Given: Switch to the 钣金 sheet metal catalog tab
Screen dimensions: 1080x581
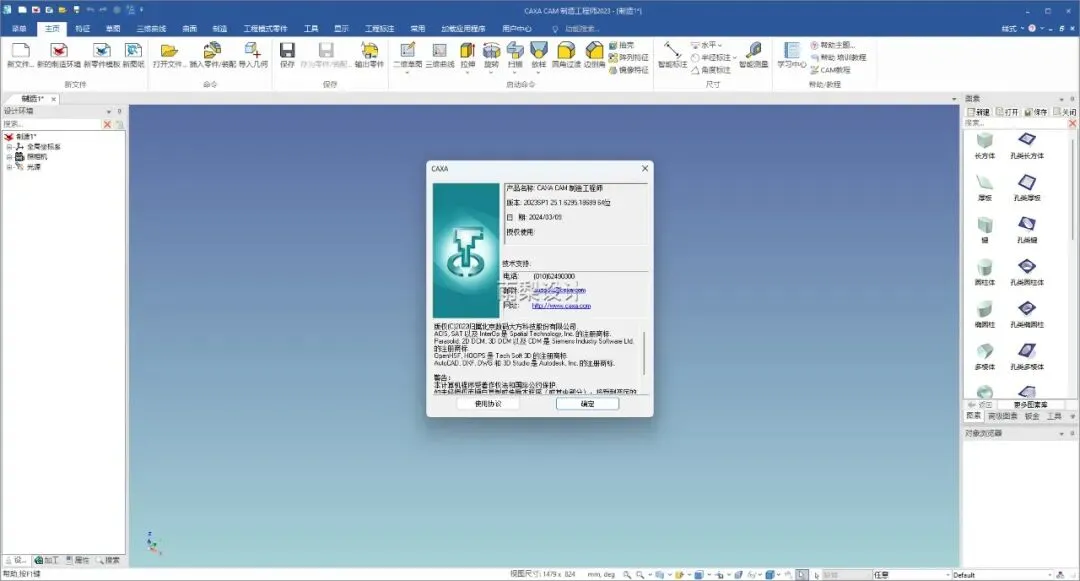Looking at the screenshot, I should point(1032,416).
